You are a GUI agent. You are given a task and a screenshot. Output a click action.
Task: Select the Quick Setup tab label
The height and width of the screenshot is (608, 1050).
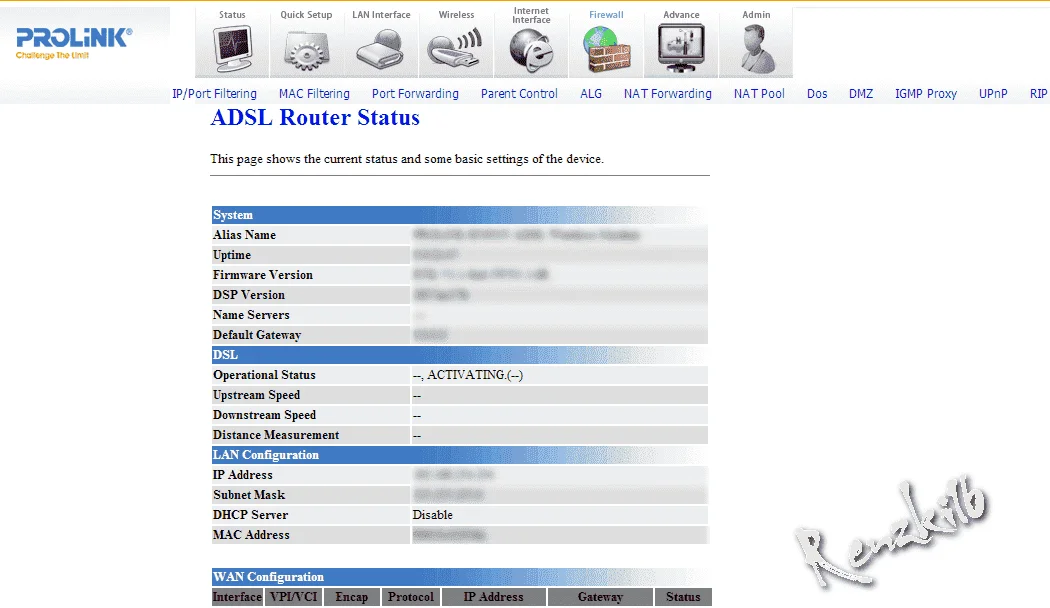(306, 15)
